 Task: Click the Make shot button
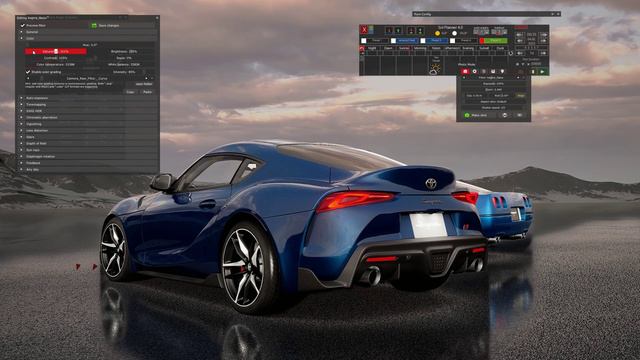click(479, 116)
